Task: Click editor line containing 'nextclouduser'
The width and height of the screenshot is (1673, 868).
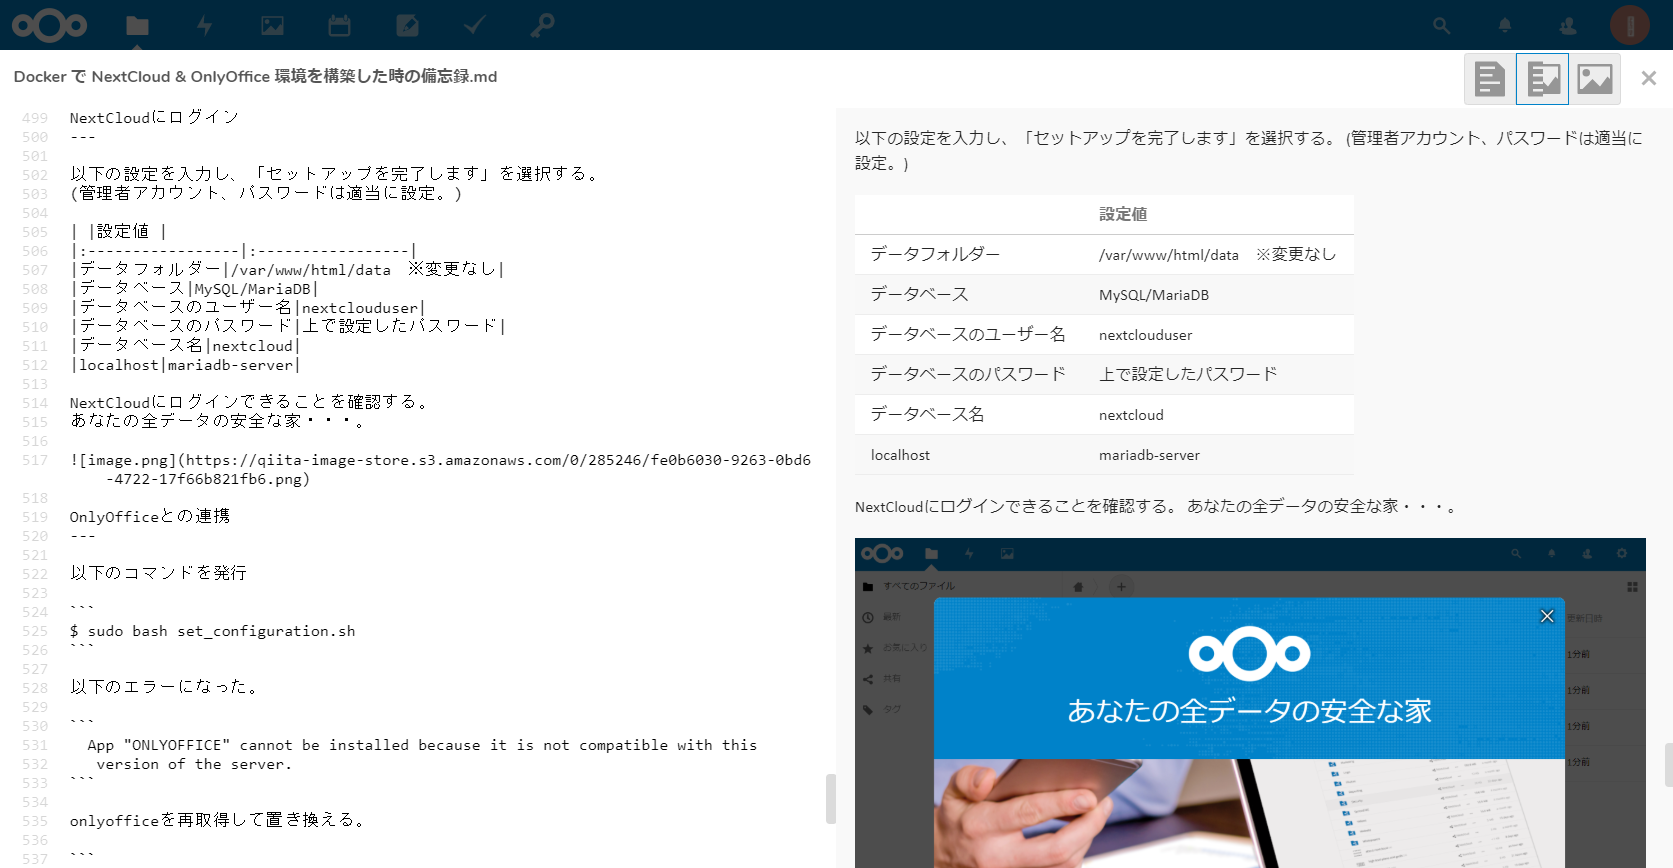Action: pyautogui.click(x=248, y=308)
